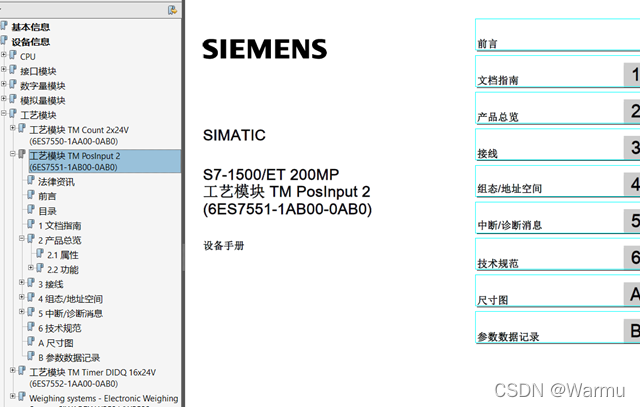The height and width of the screenshot is (407, 640).
Task: Go to 2.1 属性 bookmark
Action: pyautogui.click(x=63, y=255)
